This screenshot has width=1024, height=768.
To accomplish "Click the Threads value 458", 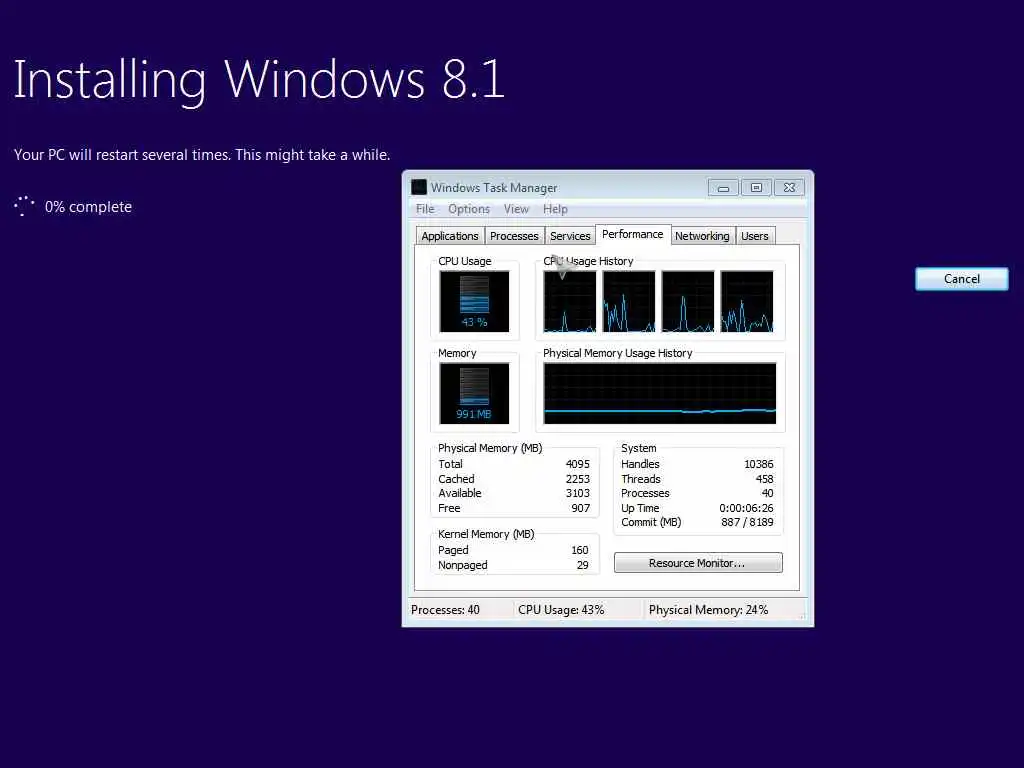I will [764, 479].
